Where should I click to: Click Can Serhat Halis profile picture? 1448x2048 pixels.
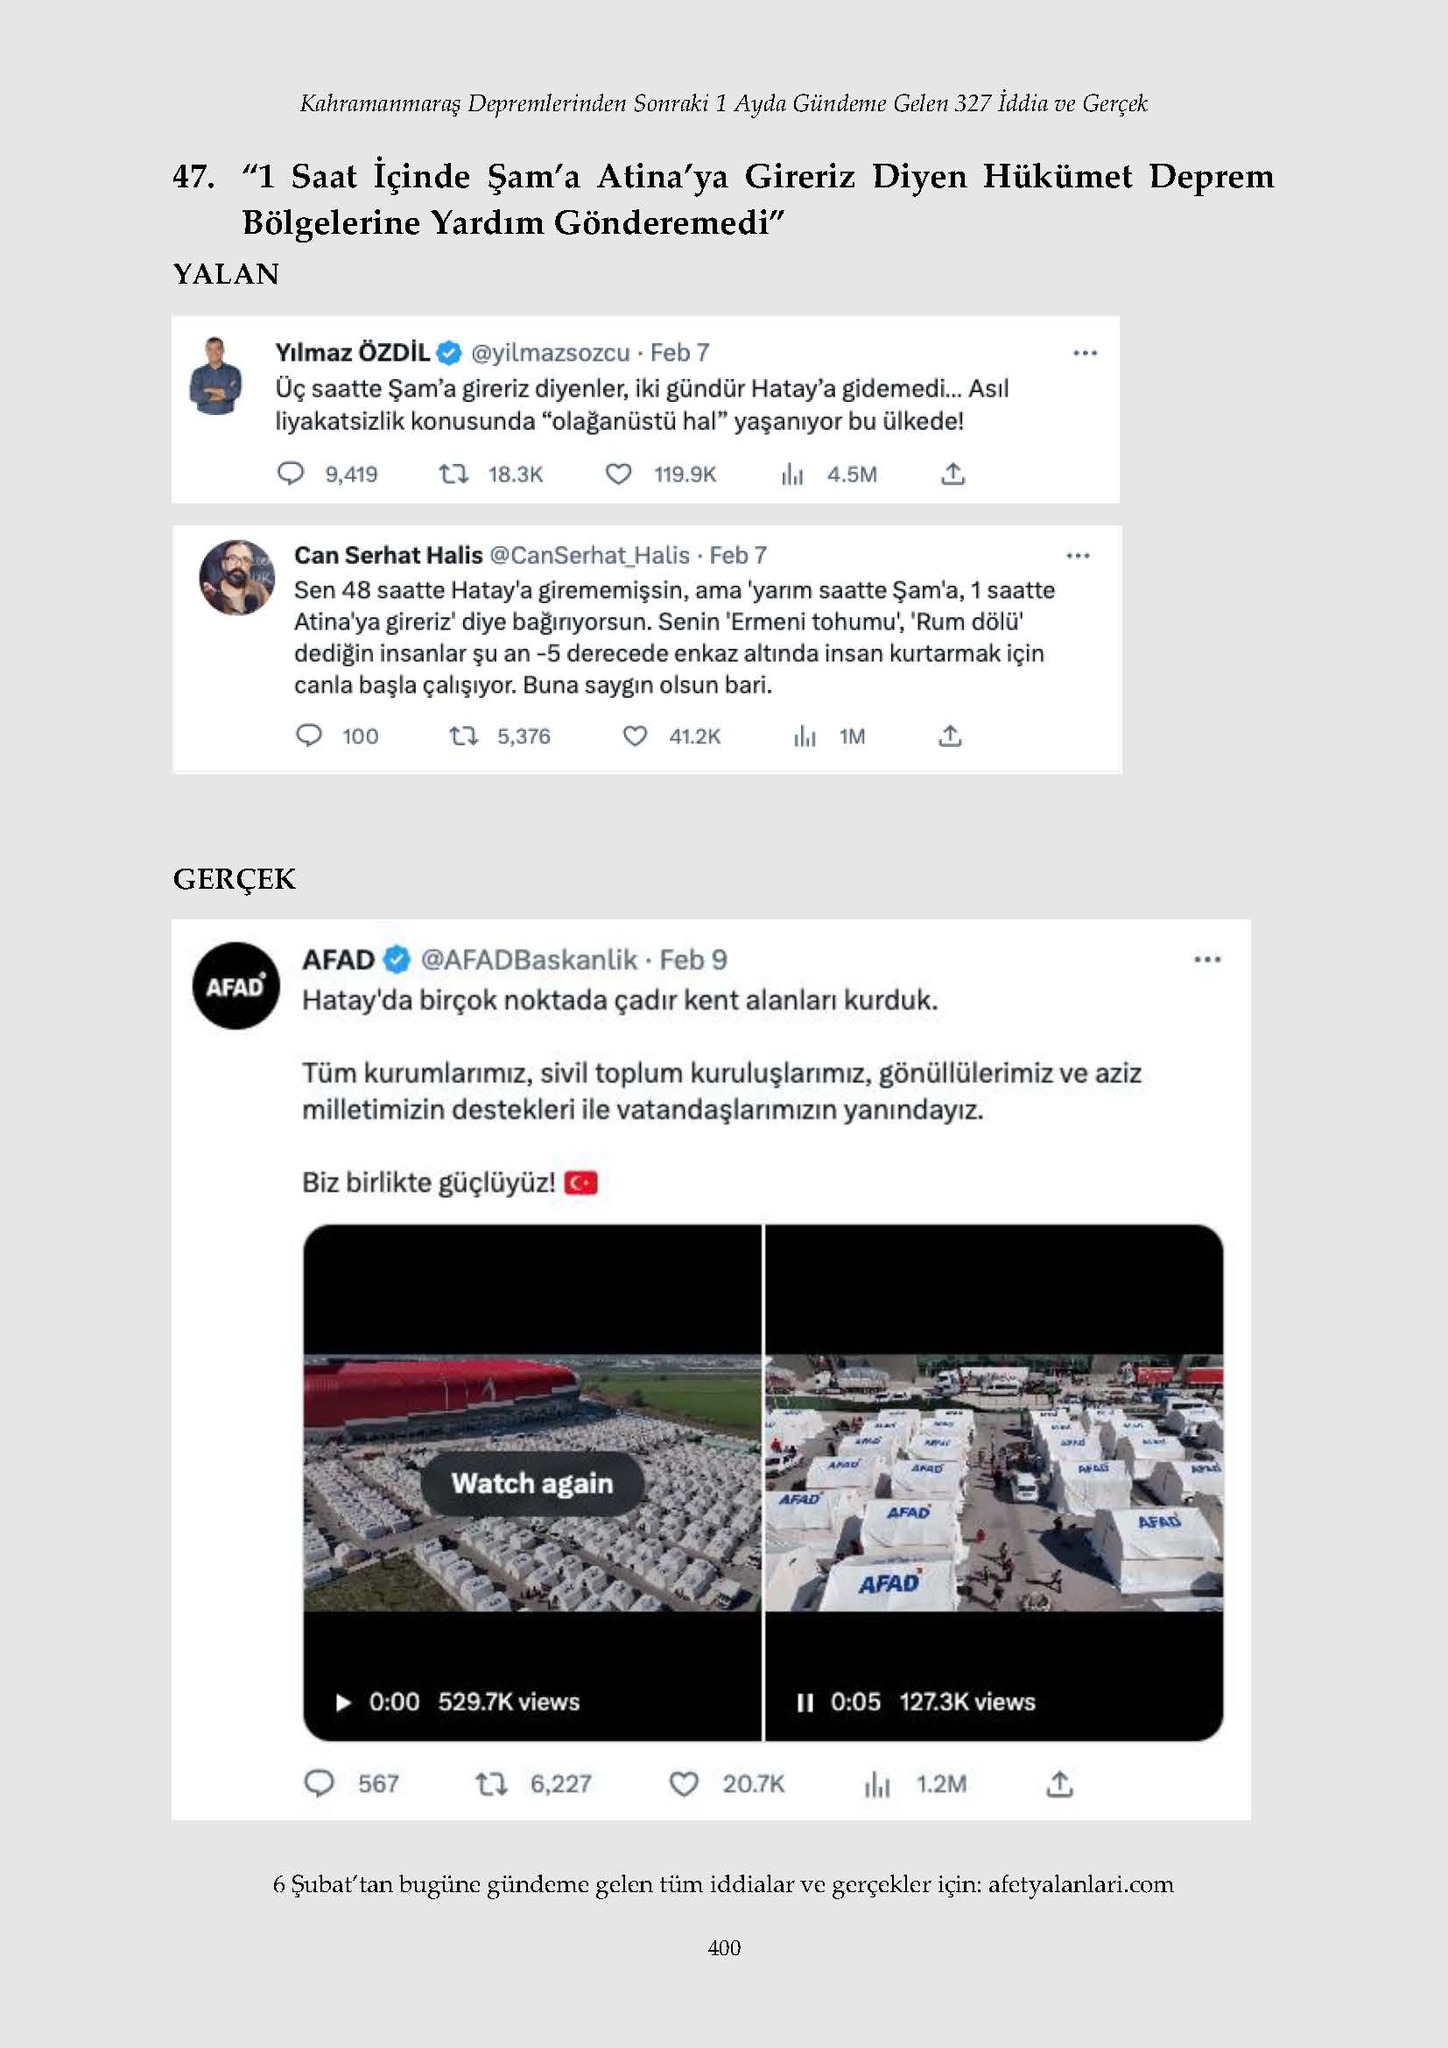pyautogui.click(x=237, y=578)
